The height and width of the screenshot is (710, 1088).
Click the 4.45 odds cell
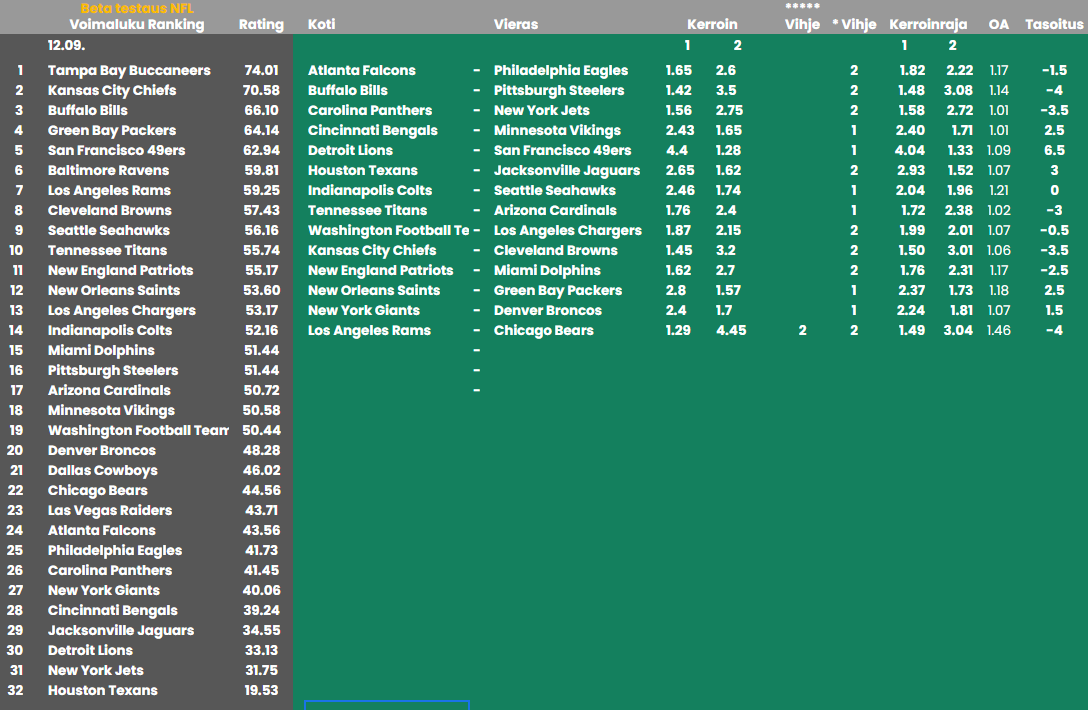click(731, 330)
